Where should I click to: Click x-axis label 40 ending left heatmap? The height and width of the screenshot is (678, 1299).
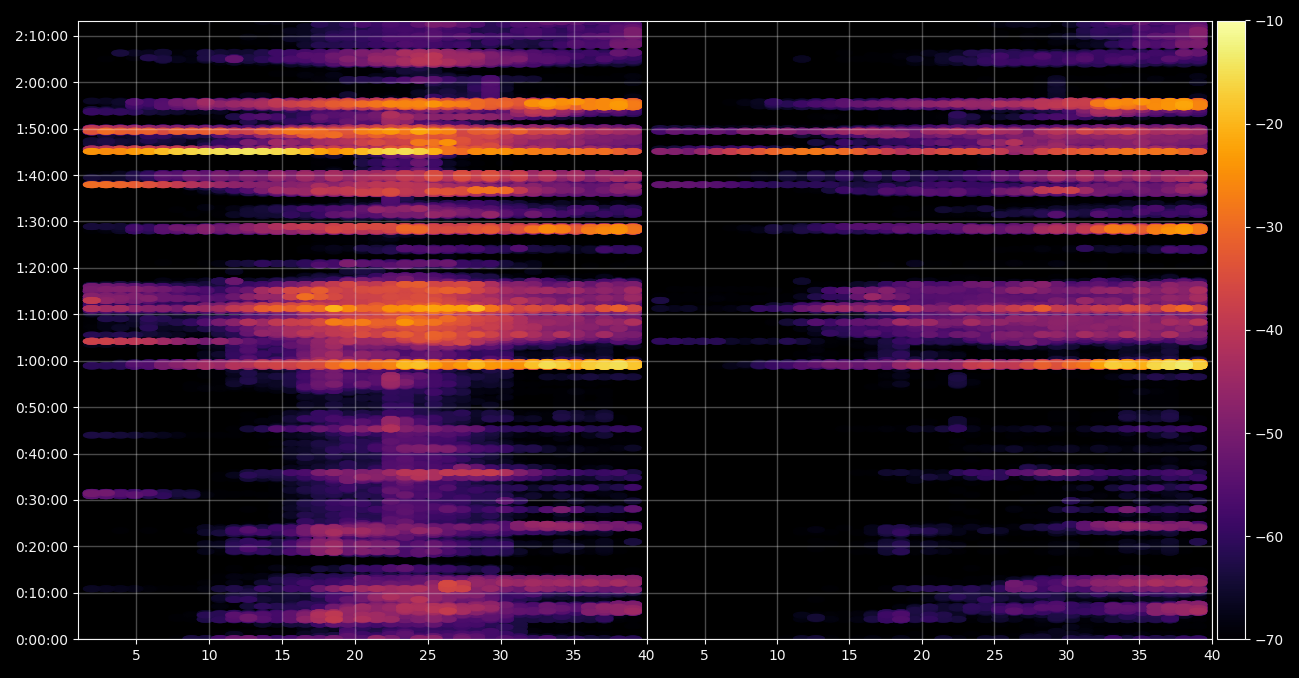point(647,656)
